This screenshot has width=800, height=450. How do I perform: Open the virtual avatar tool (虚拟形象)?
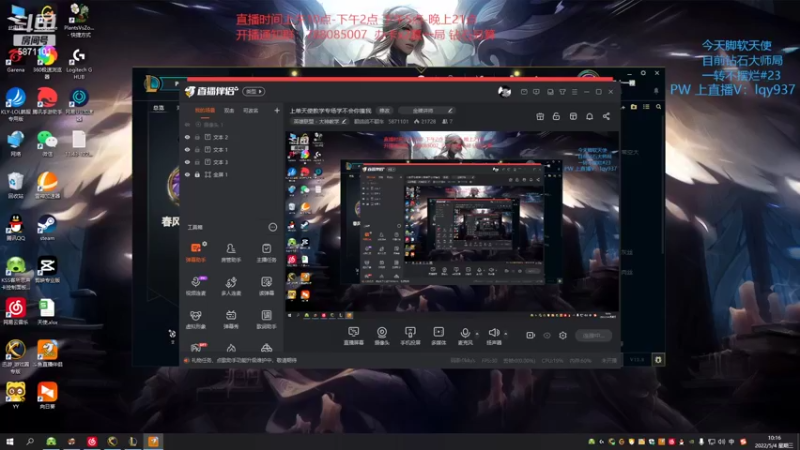tap(195, 319)
